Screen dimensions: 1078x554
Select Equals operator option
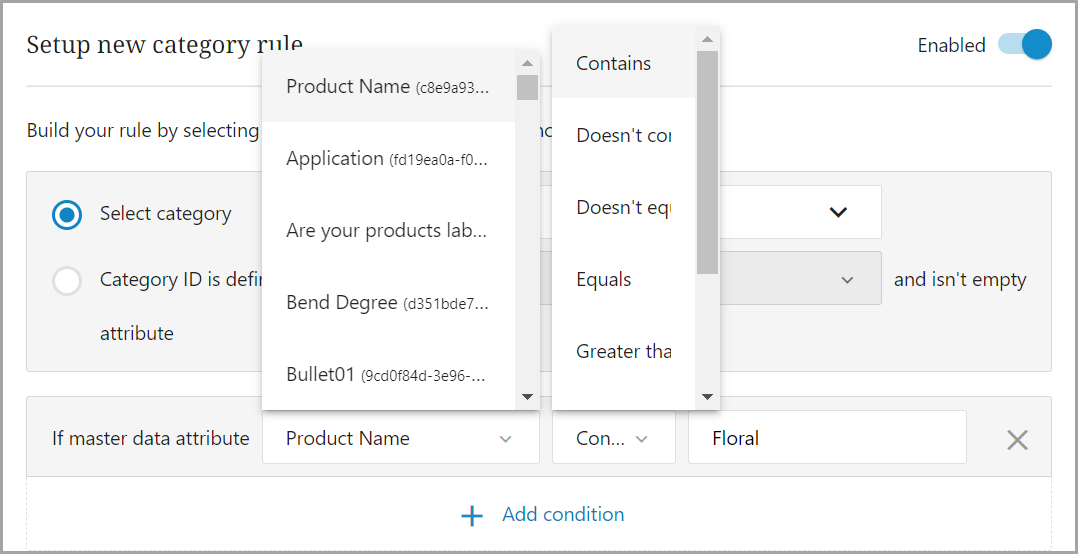pyautogui.click(x=604, y=280)
